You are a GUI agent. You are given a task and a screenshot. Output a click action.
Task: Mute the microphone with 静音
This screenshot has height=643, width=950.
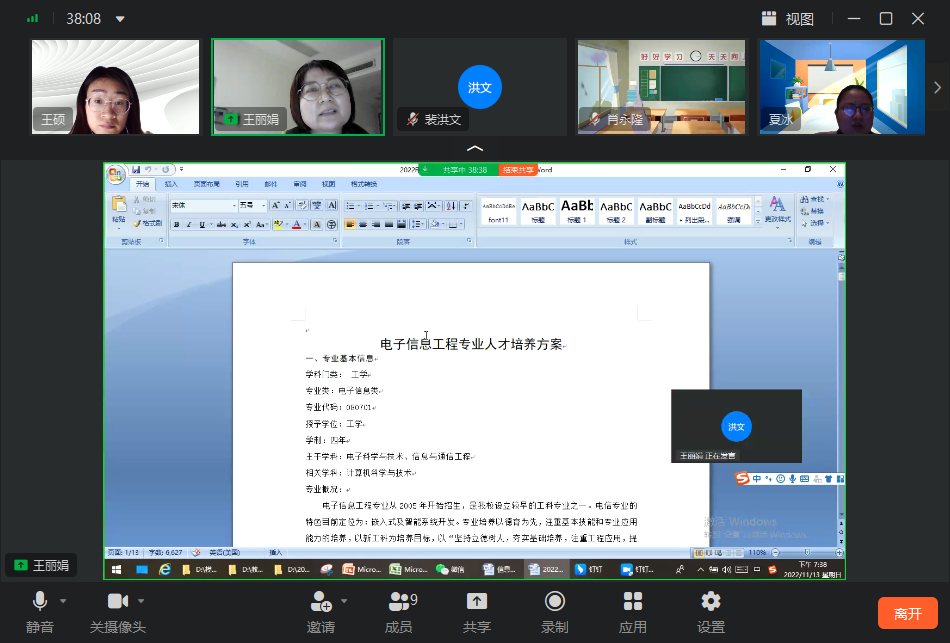(x=40, y=602)
